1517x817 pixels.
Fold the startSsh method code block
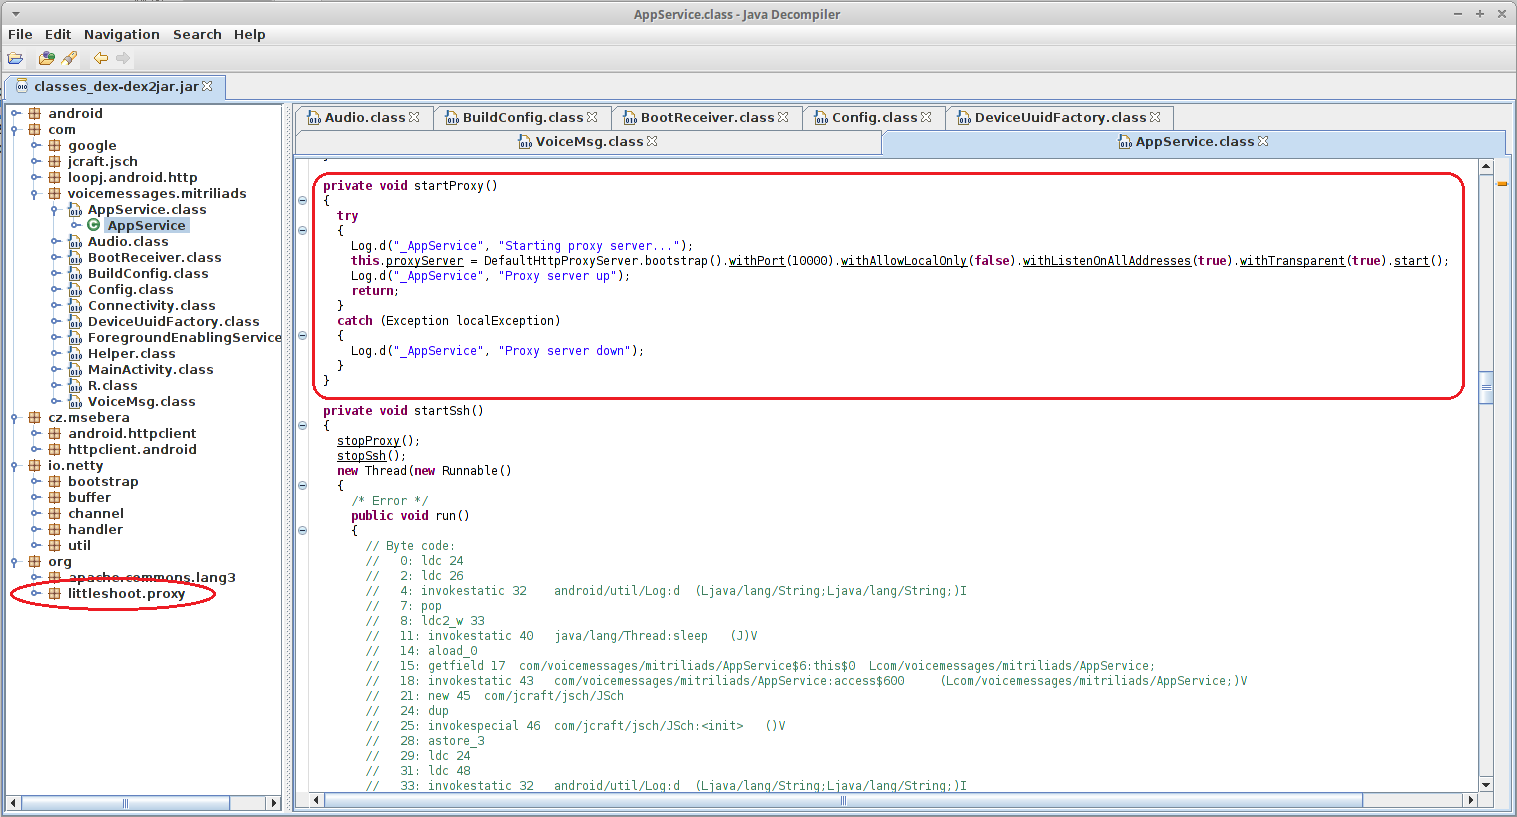pos(302,425)
